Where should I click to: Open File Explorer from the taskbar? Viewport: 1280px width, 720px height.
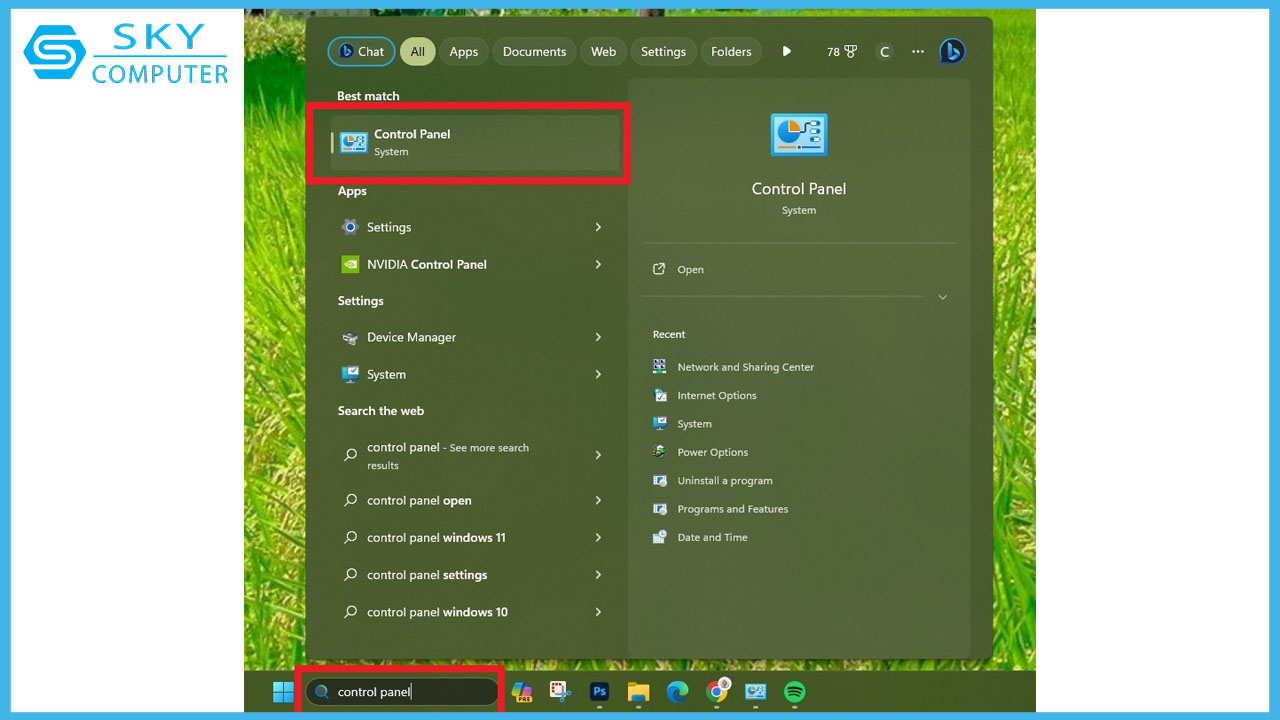click(x=638, y=692)
